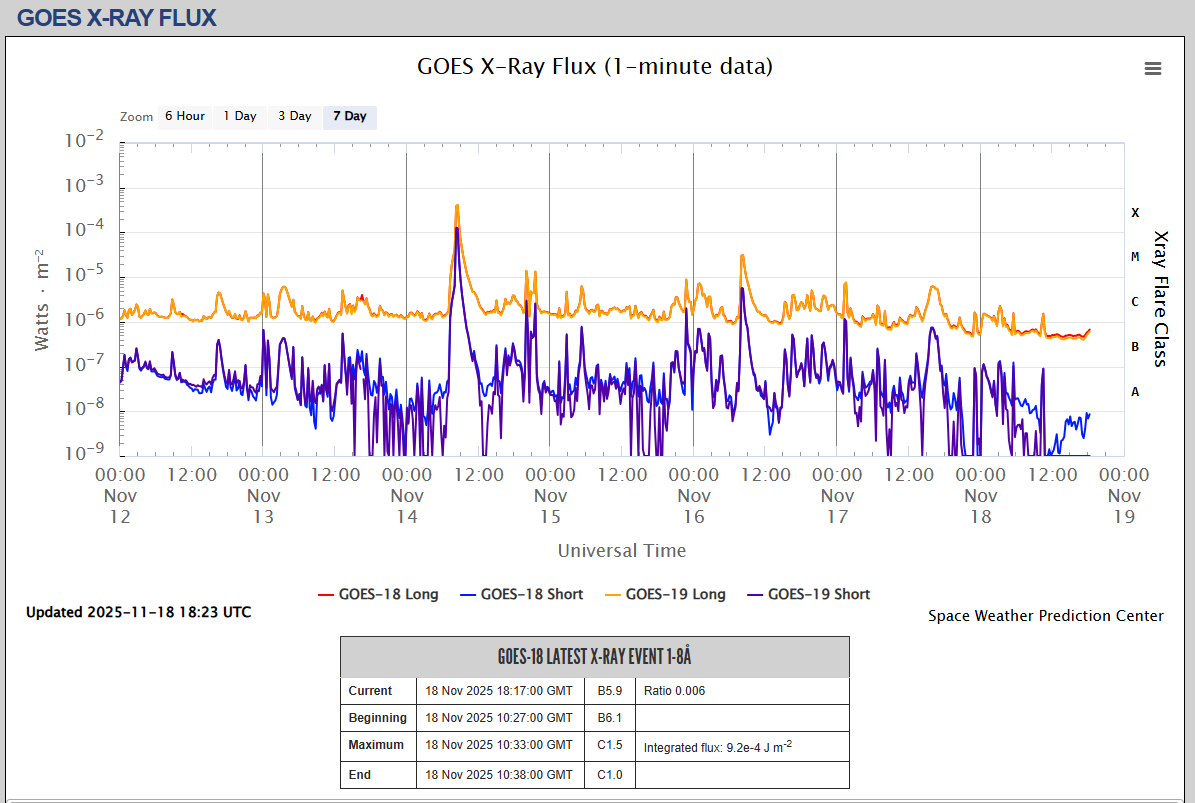Open the chart hamburger context menu

coord(1153,68)
